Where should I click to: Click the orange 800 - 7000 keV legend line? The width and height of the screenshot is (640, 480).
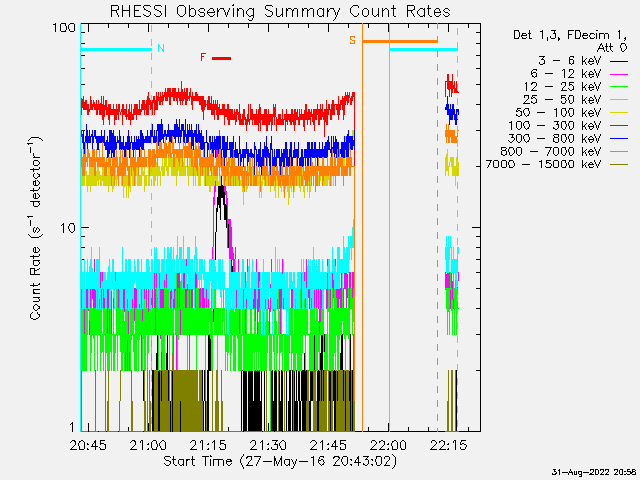[619, 152]
